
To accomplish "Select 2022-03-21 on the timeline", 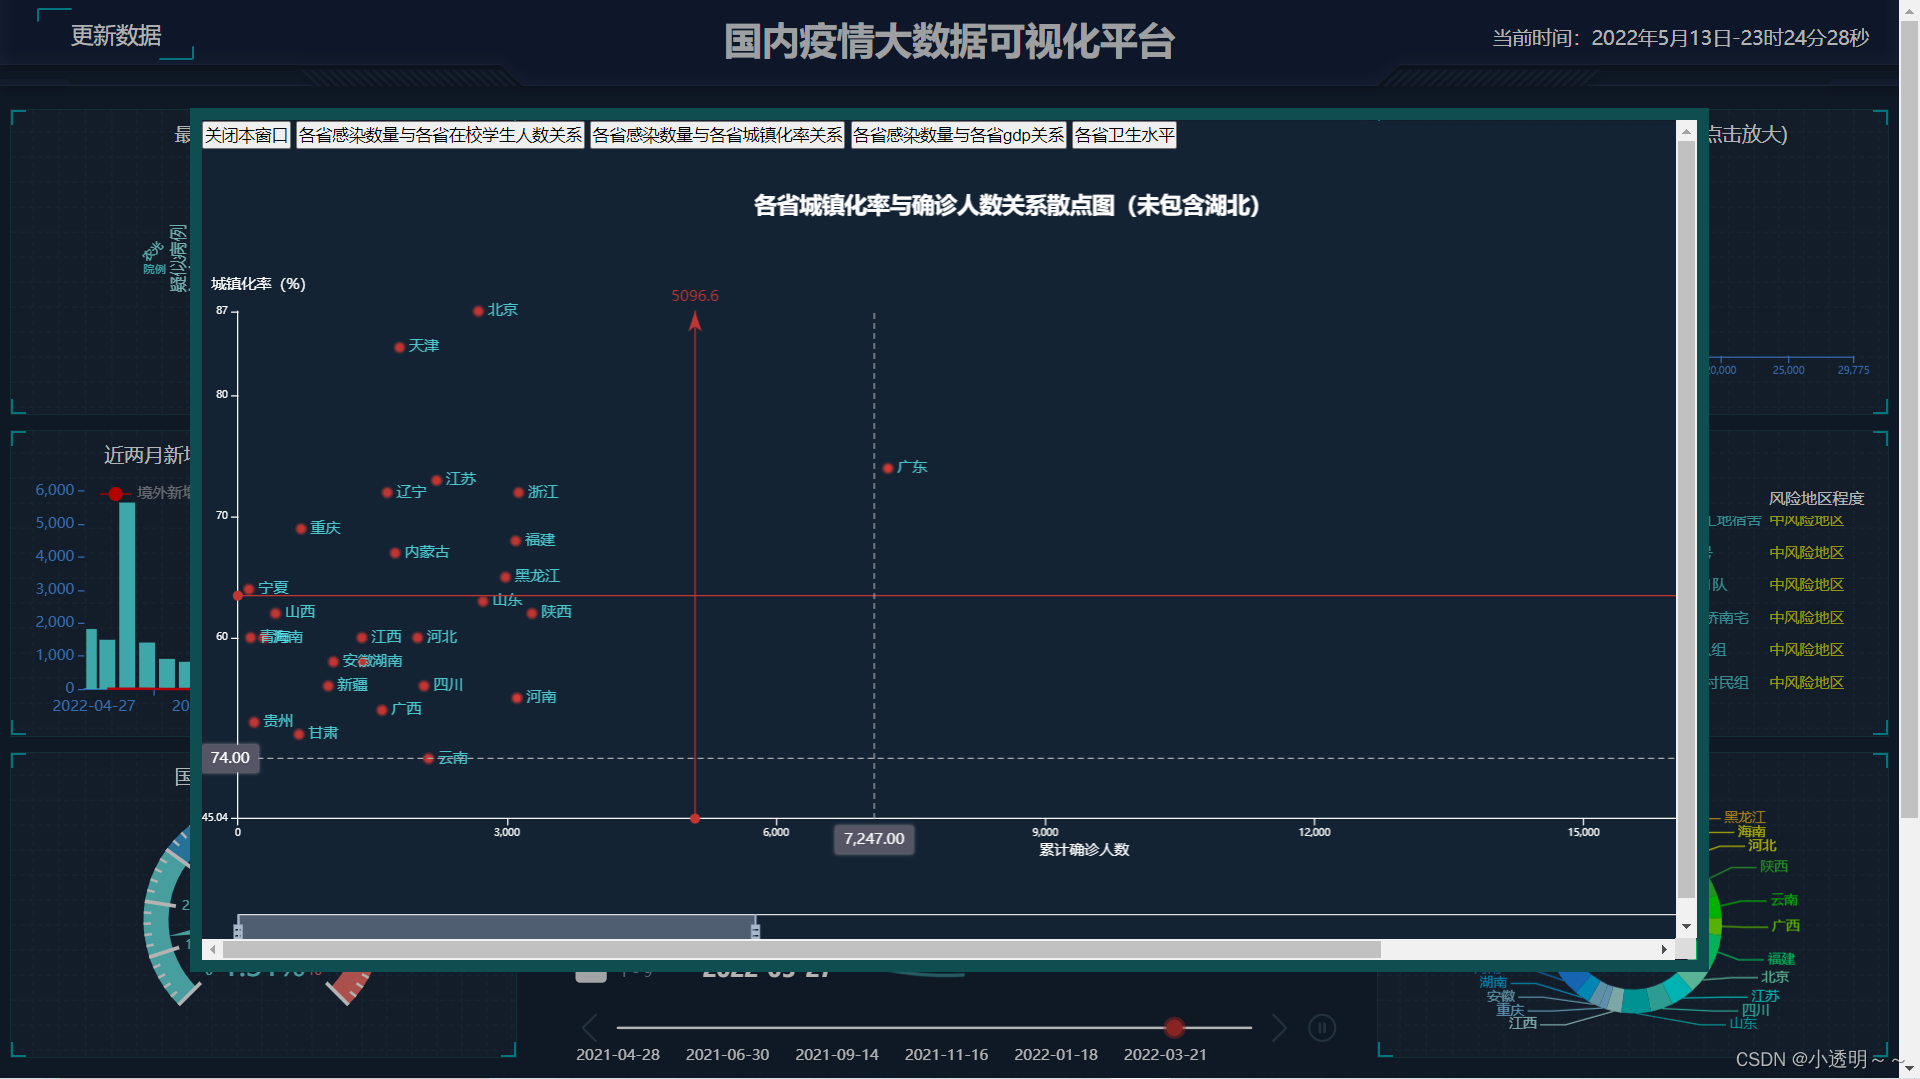I will (1165, 1055).
